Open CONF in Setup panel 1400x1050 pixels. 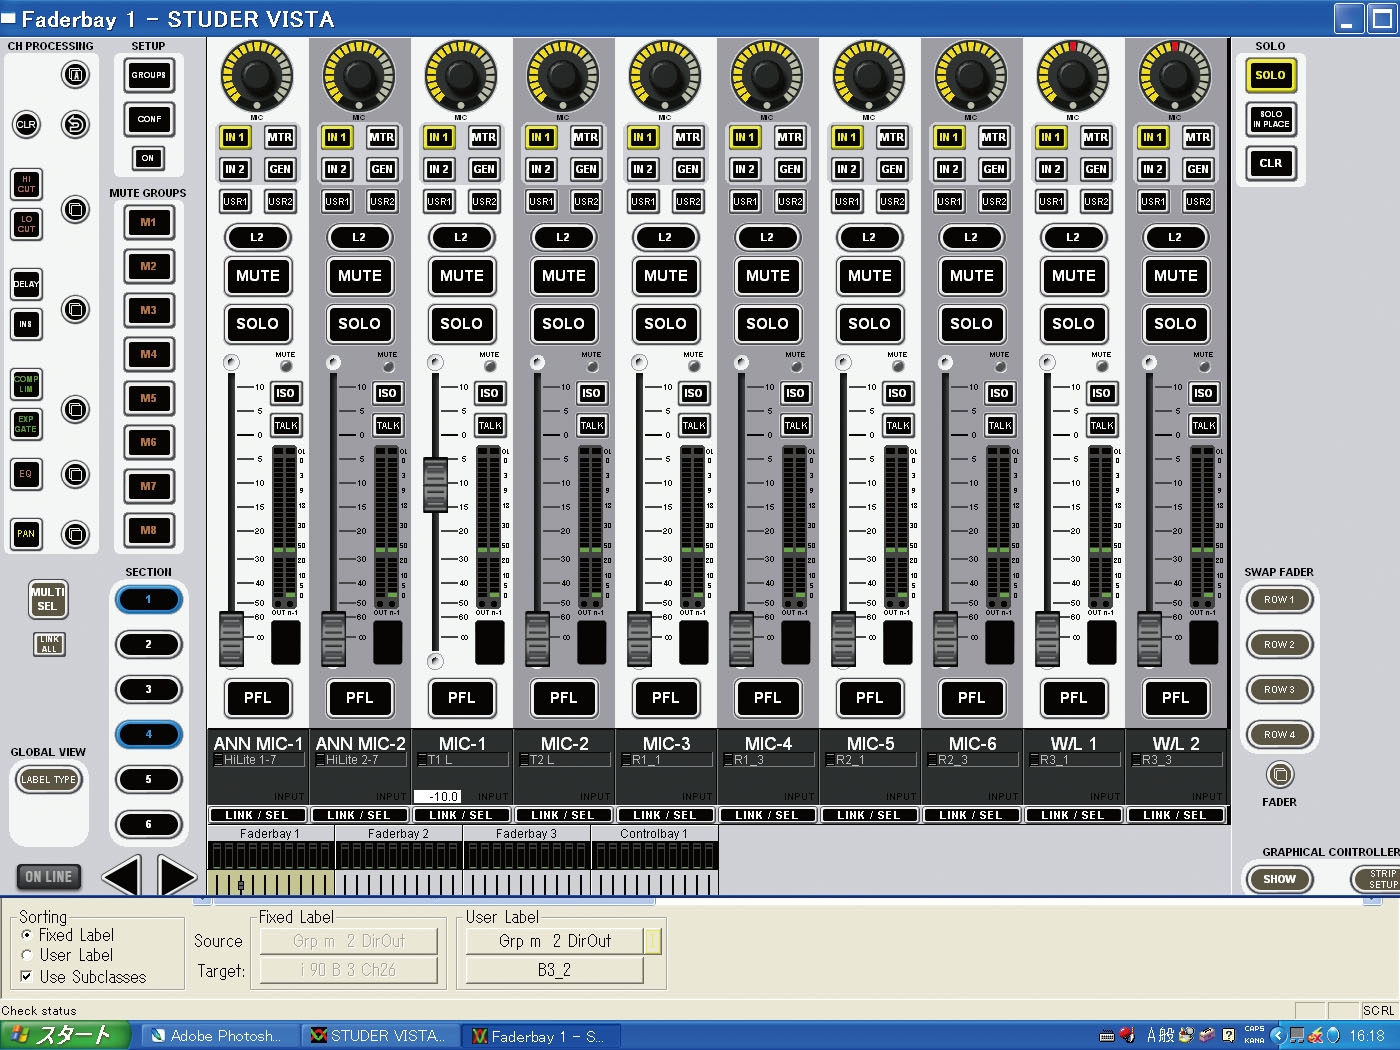tap(149, 119)
